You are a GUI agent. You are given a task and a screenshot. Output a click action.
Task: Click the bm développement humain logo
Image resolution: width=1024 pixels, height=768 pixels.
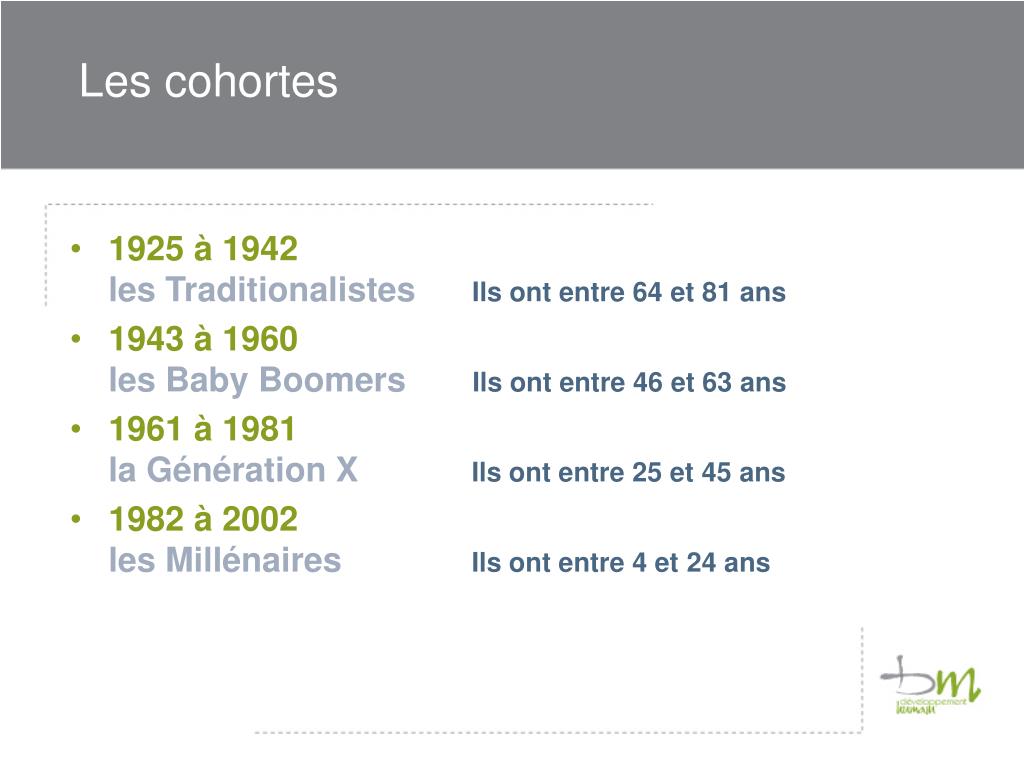931,685
